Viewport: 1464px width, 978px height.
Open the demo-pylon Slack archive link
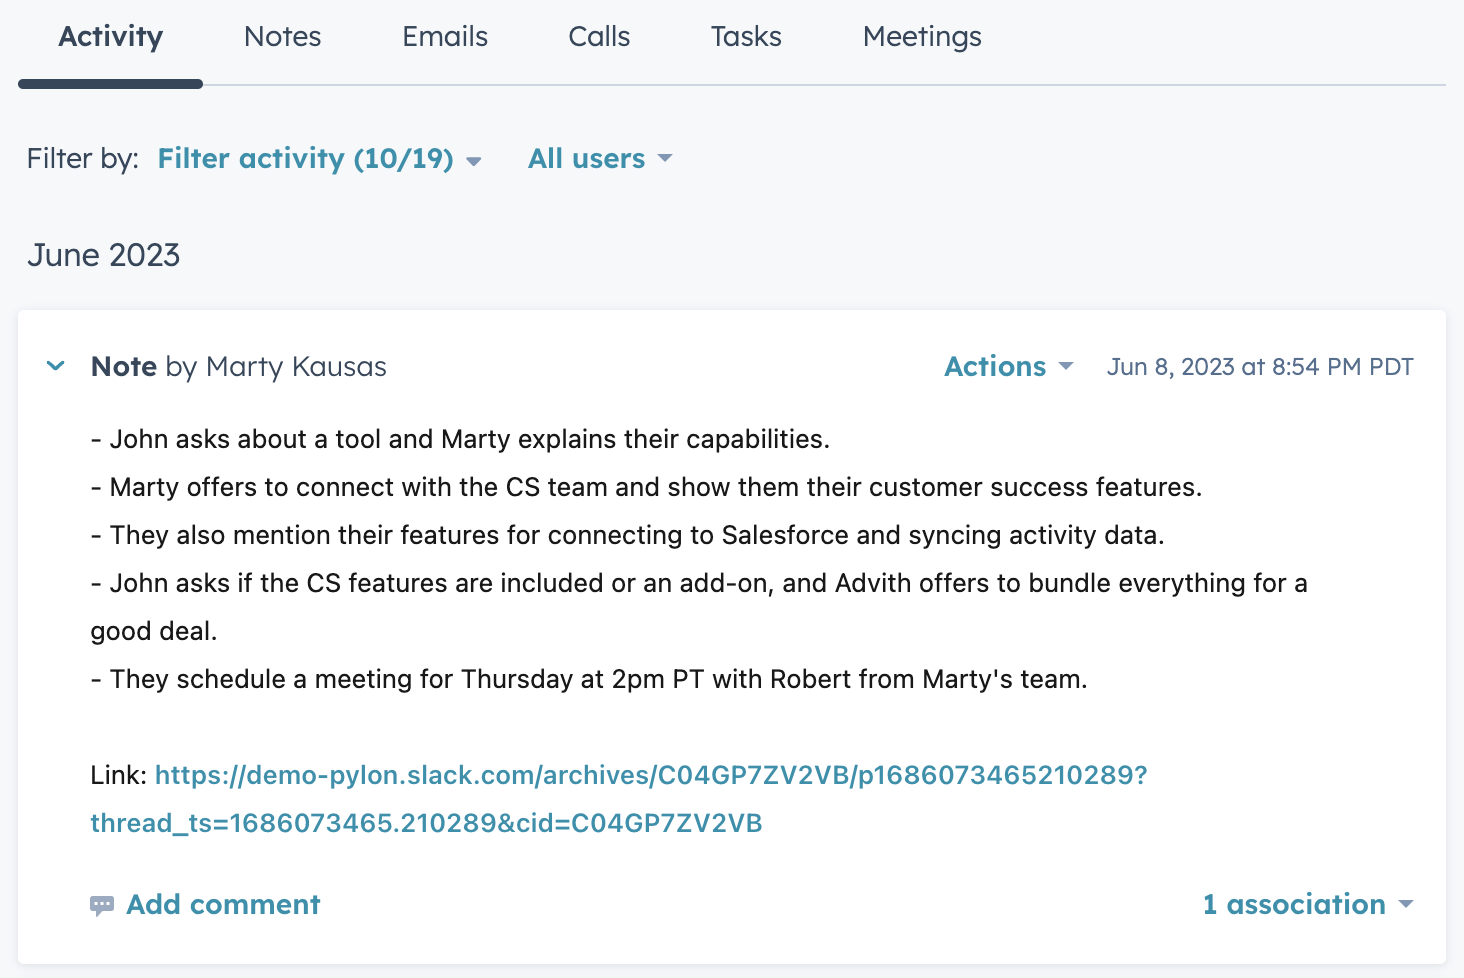pyautogui.click(x=650, y=776)
